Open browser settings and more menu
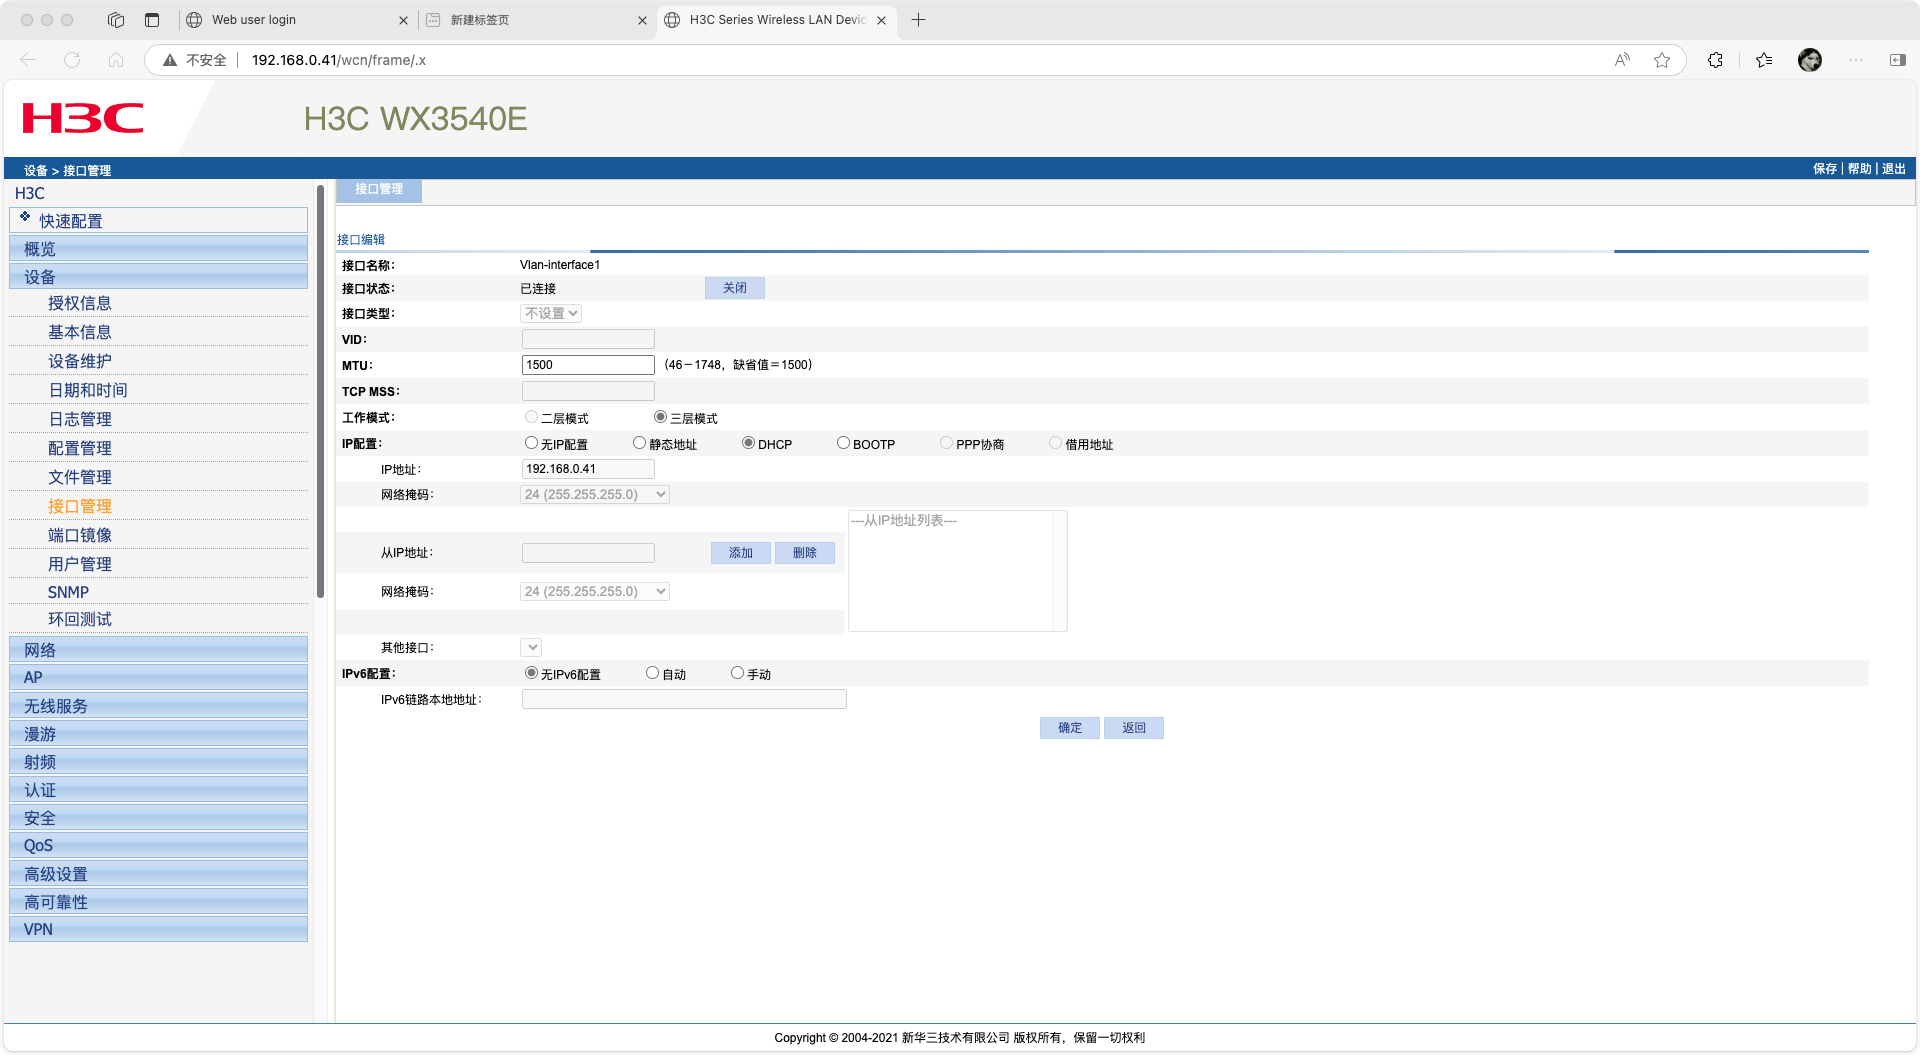1920x1055 pixels. 1856,60
